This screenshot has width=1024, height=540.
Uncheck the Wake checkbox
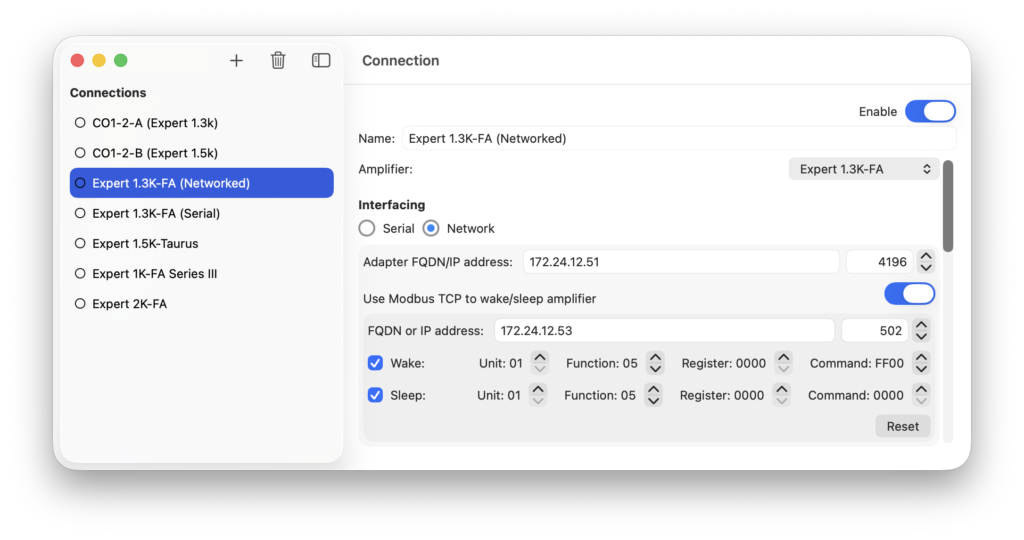tap(375, 363)
